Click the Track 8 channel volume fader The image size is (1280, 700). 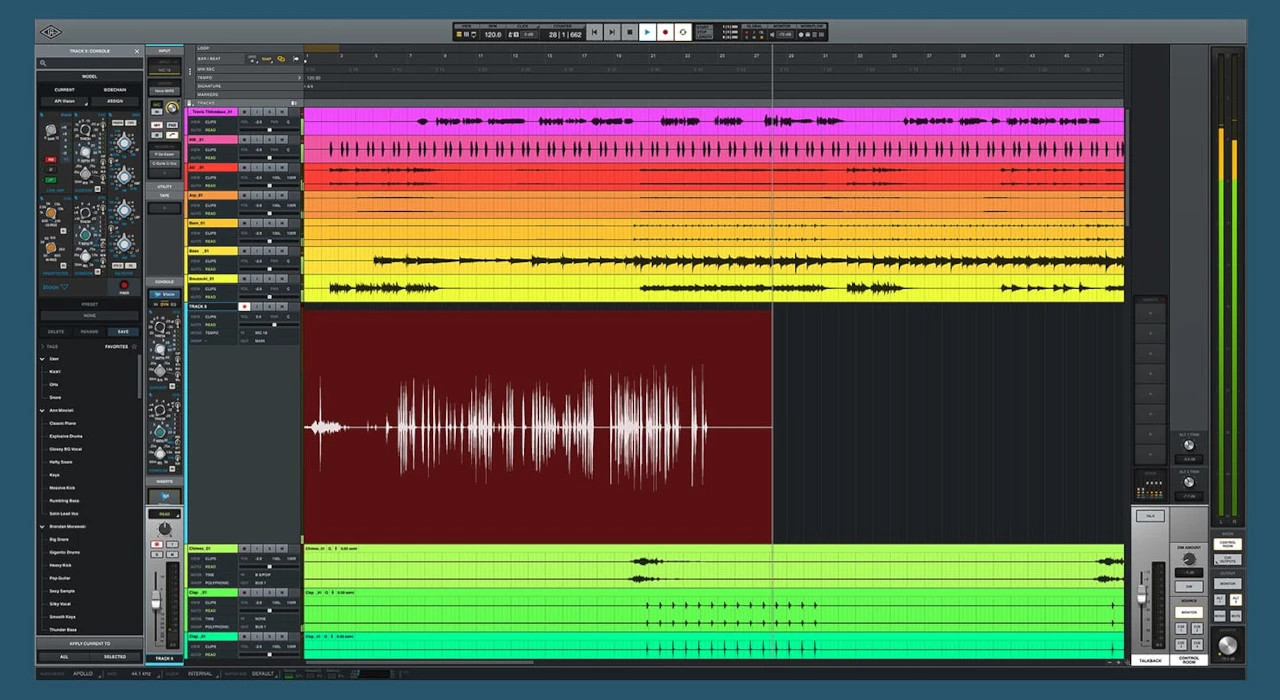pyautogui.click(x=155, y=600)
